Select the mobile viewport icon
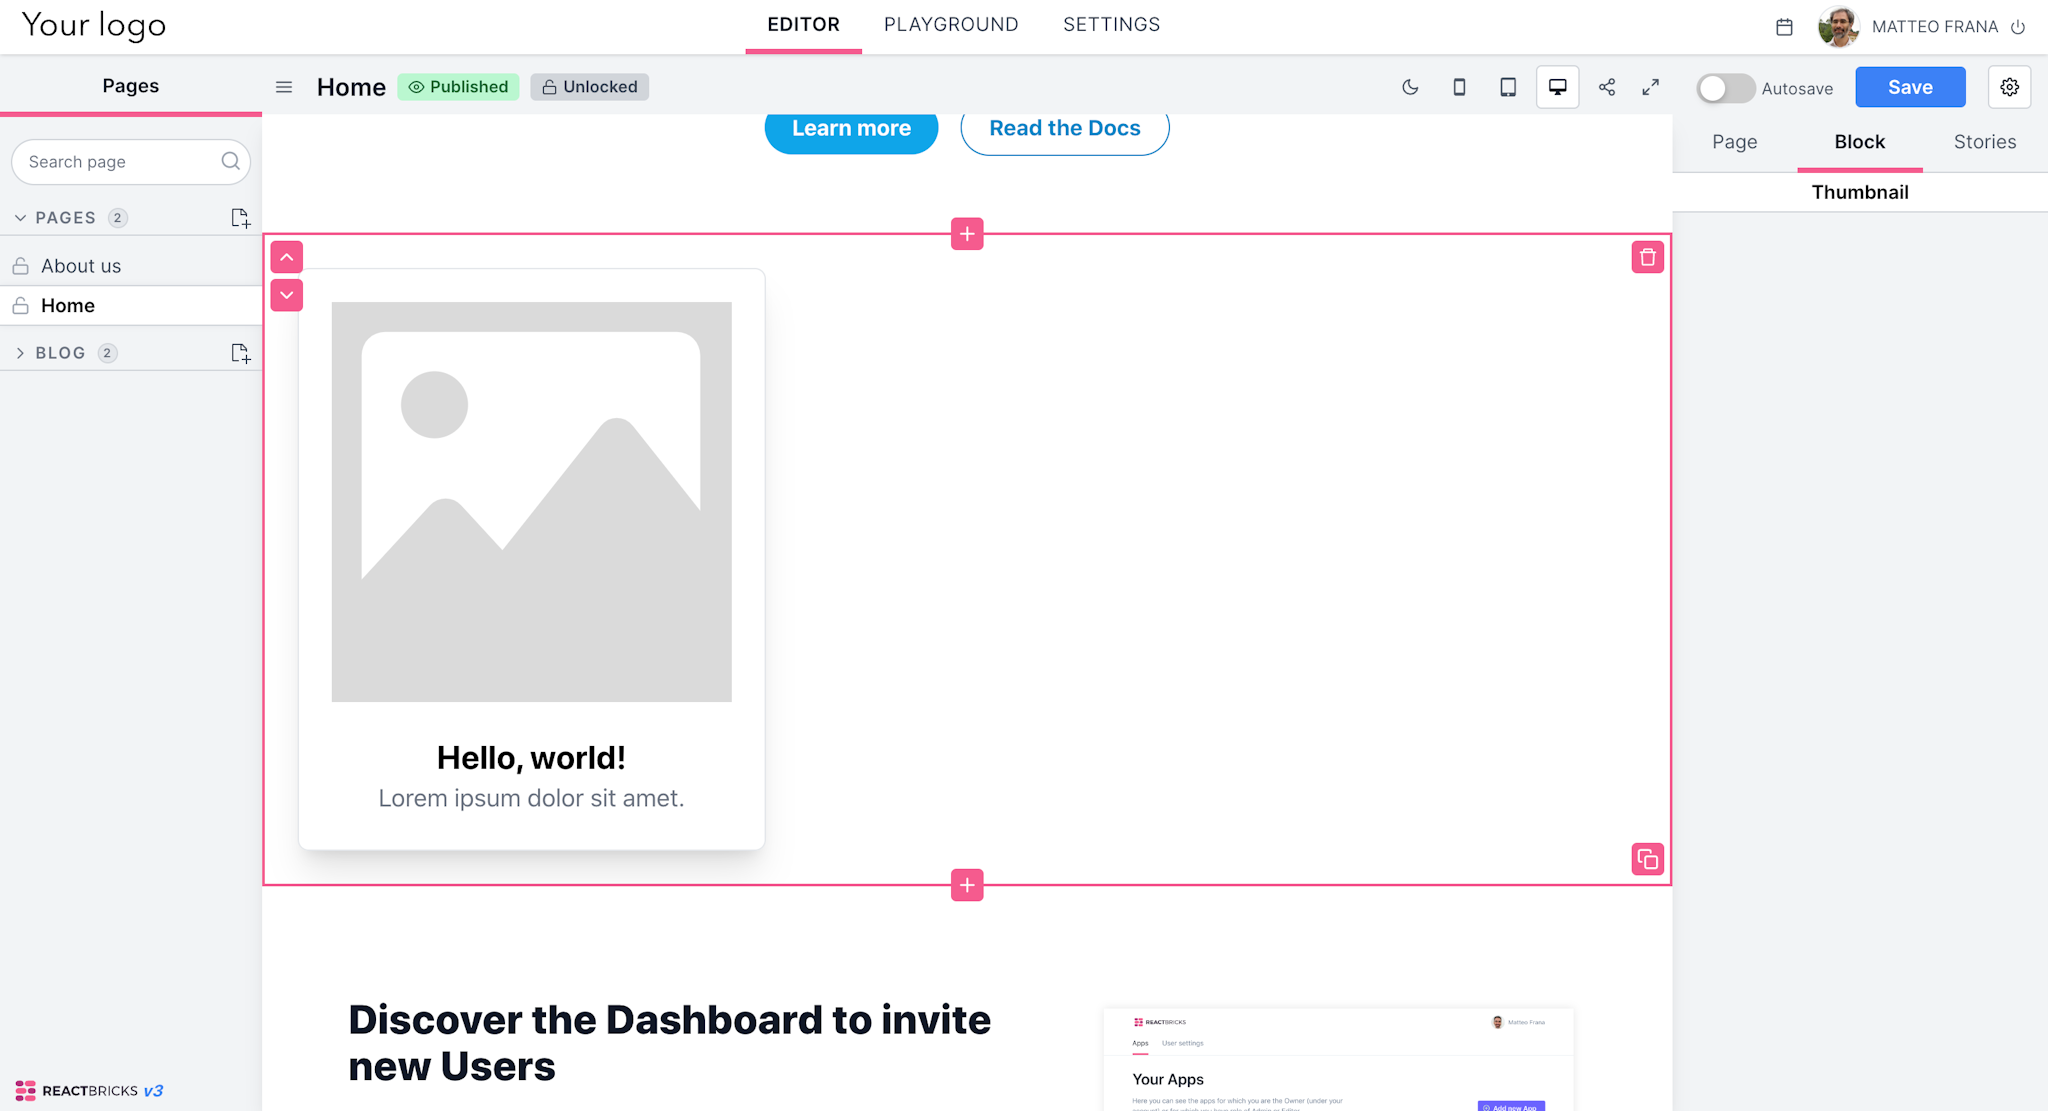Screen dimensions: 2048x1111 (x=1460, y=86)
